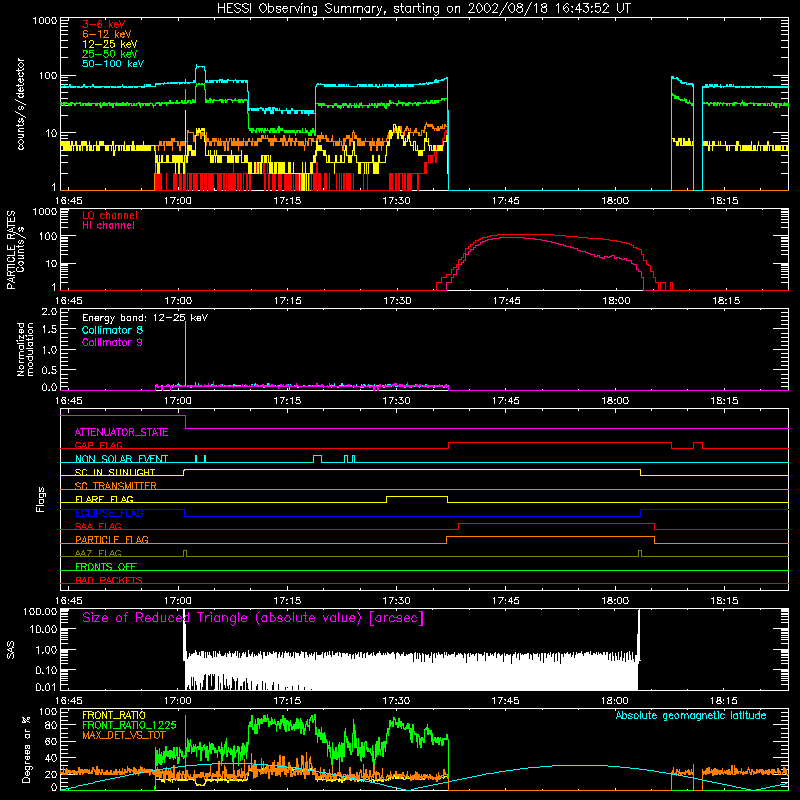
Task: Click the SAA_FLAG label
Action: pyautogui.click(x=98, y=526)
